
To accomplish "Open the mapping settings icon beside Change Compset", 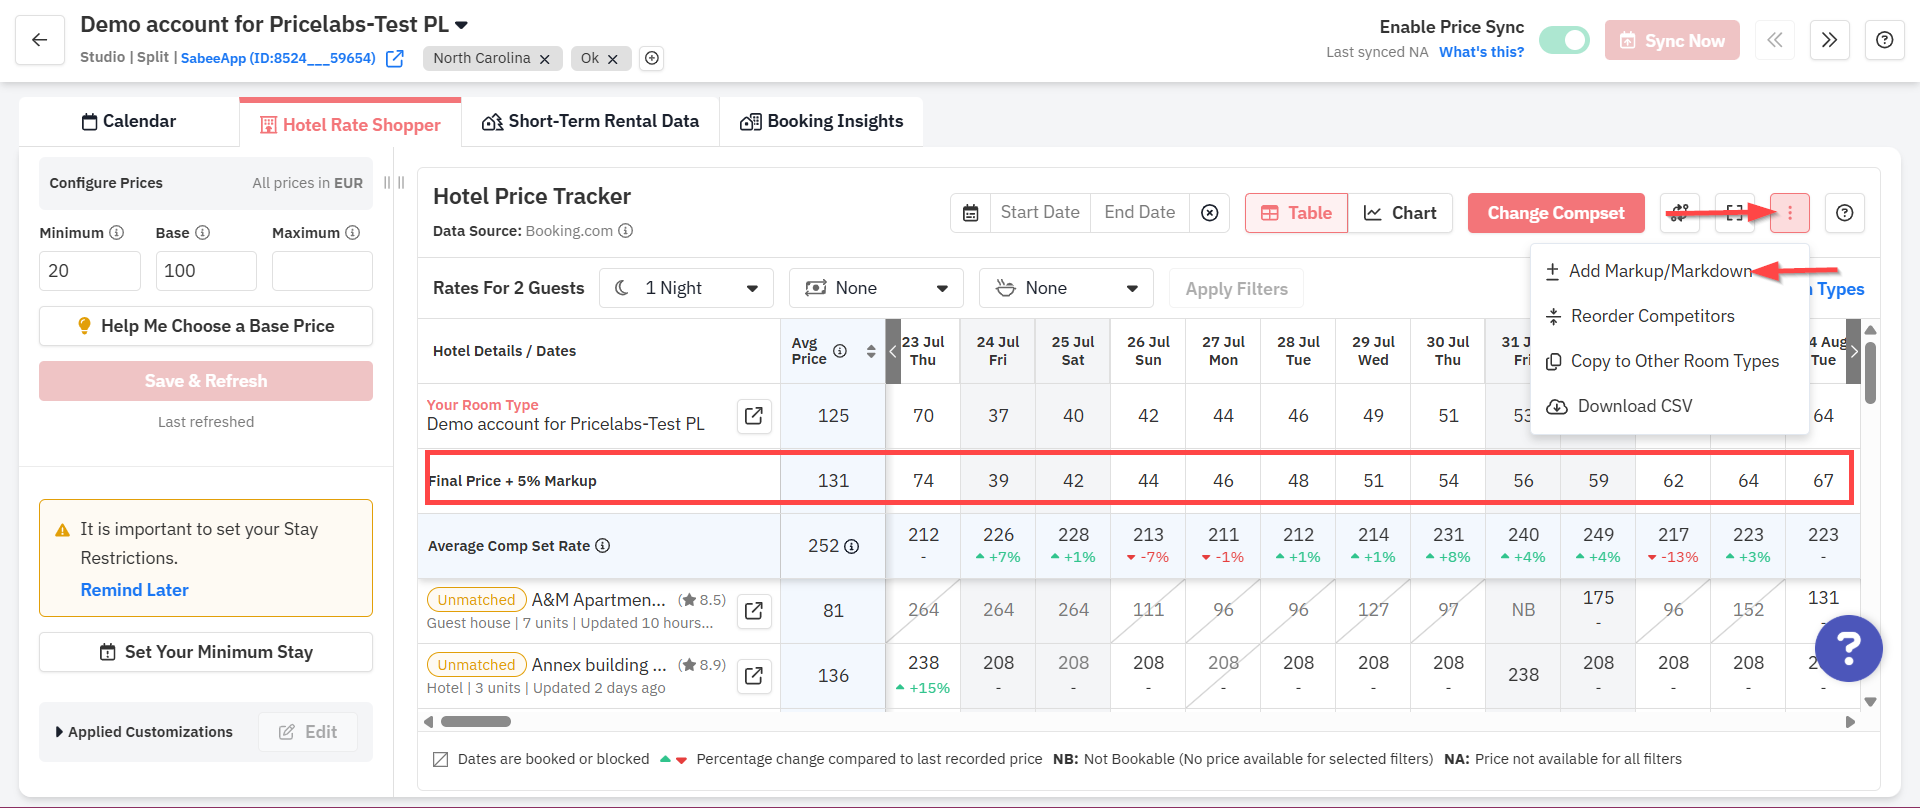I will click(x=1680, y=213).
